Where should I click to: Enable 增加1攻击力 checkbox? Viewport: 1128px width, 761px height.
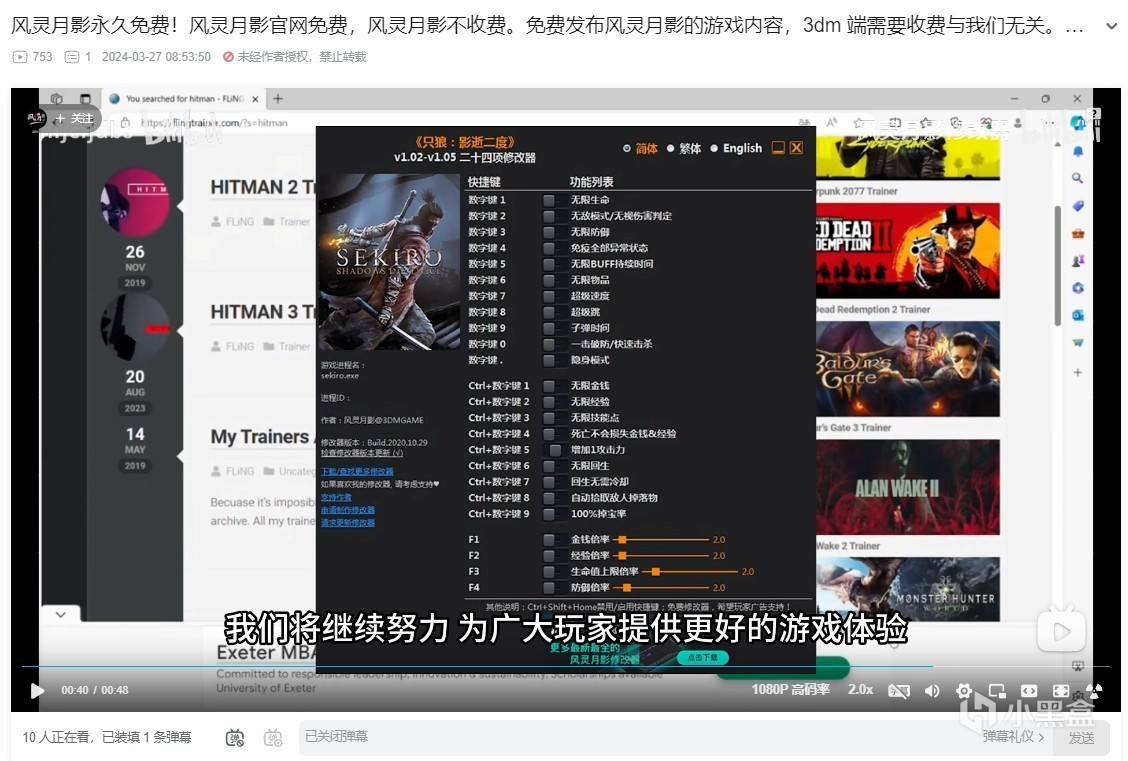pyautogui.click(x=555, y=450)
